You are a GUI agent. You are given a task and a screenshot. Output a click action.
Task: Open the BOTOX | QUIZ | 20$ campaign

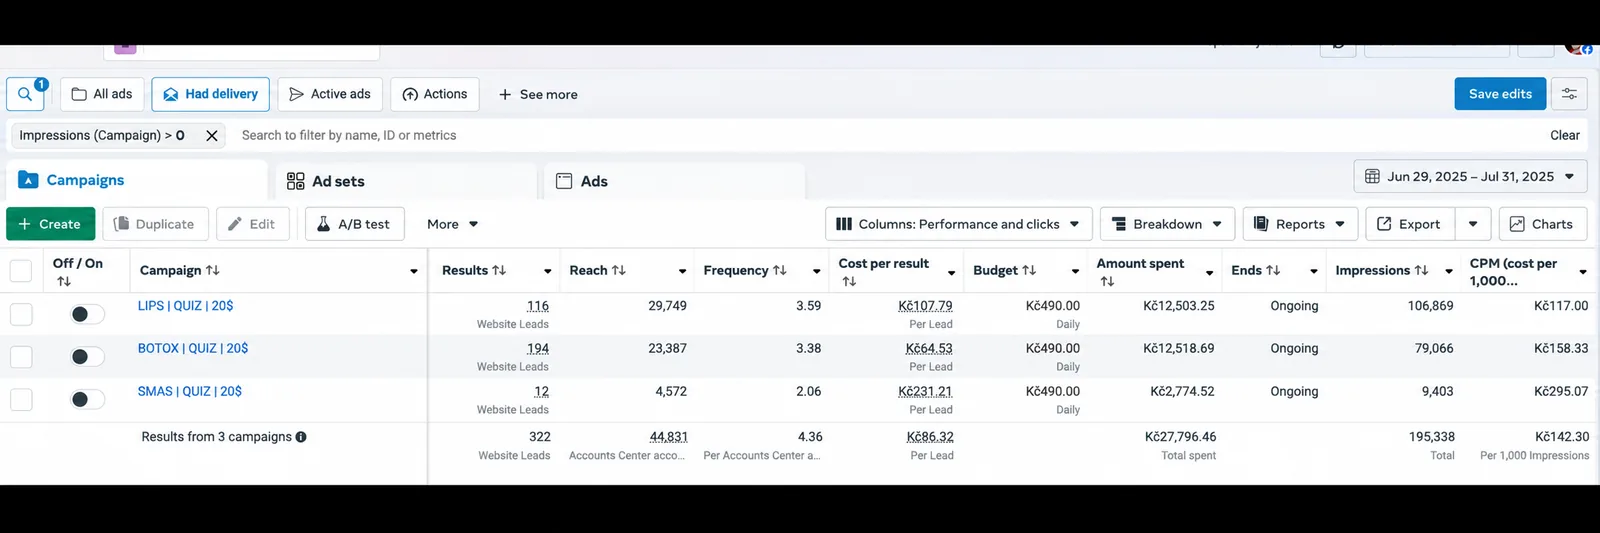click(193, 348)
